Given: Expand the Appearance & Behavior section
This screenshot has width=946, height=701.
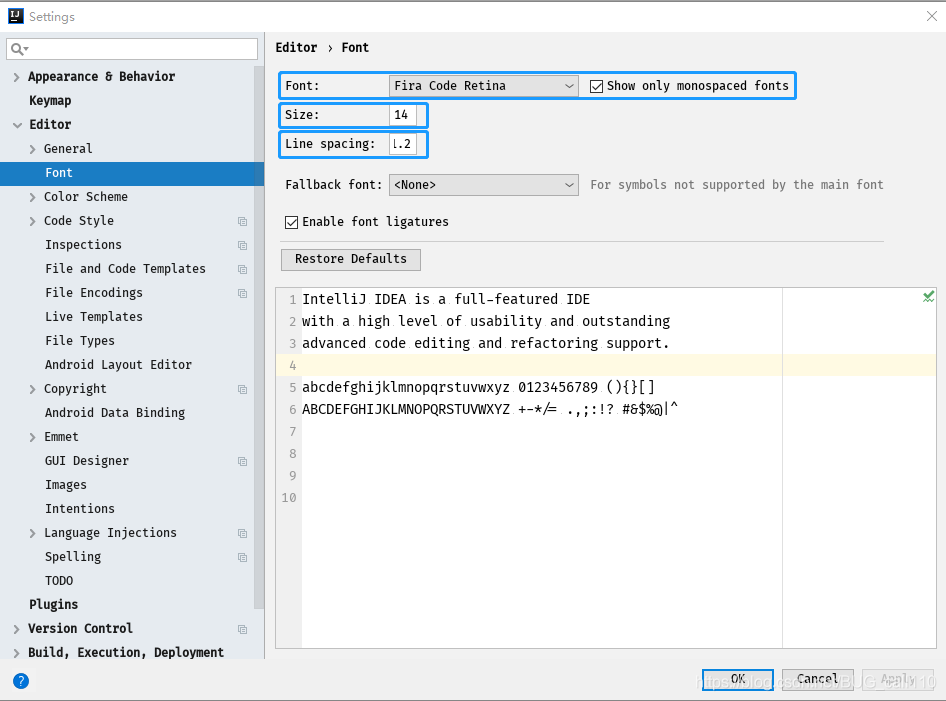Looking at the screenshot, I should tap(16, 76).
